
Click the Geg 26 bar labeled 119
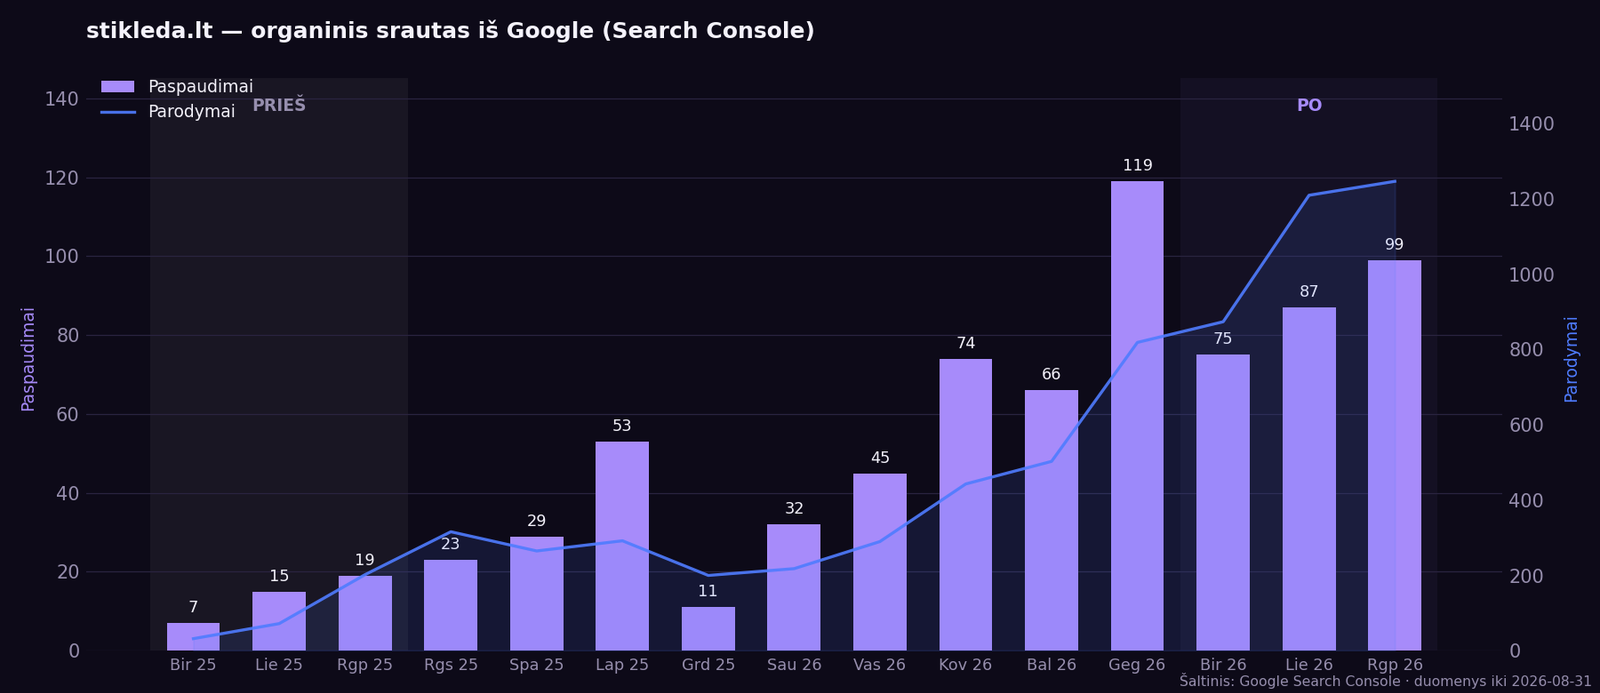(1137, 416)
